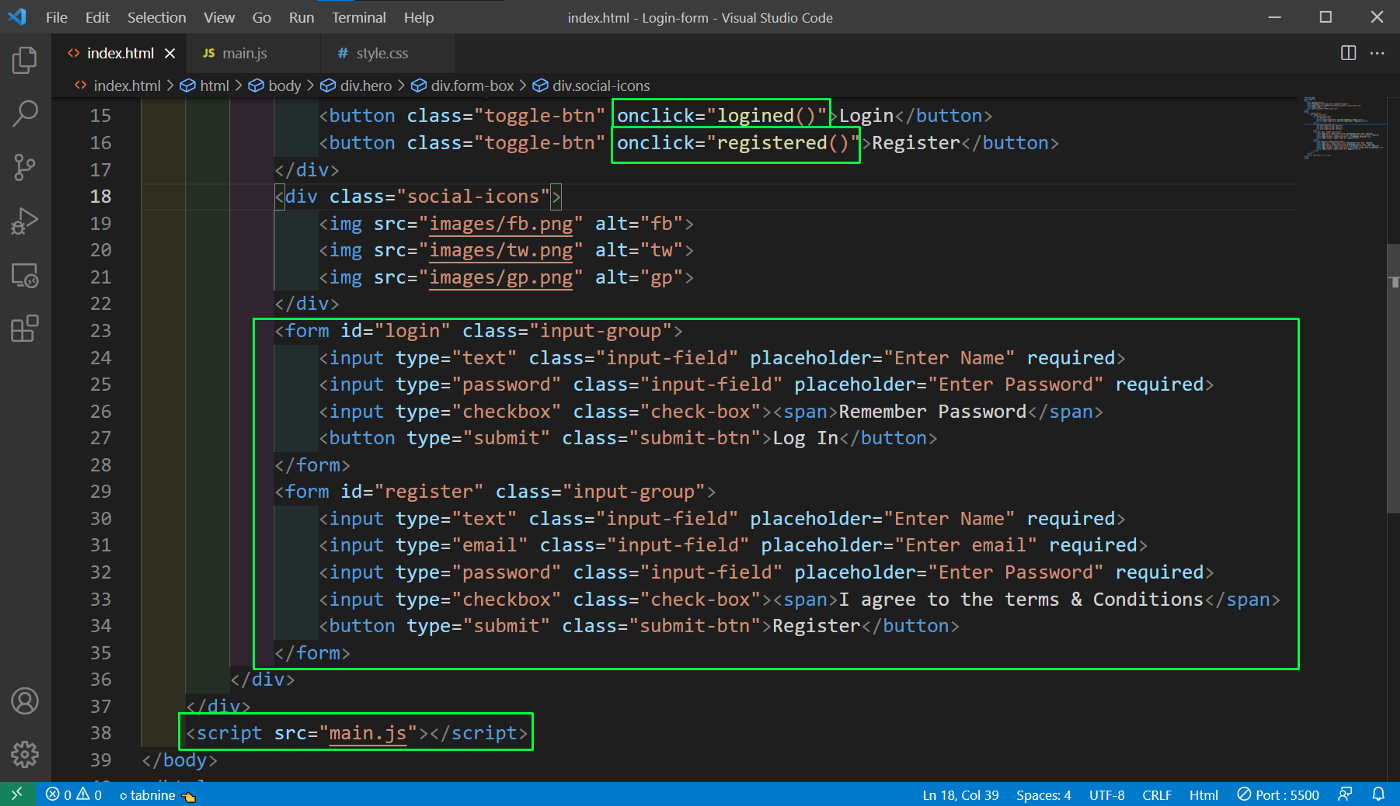Follow the images/tw.png link
The image size is (1400, 806).
pos(501,250)
